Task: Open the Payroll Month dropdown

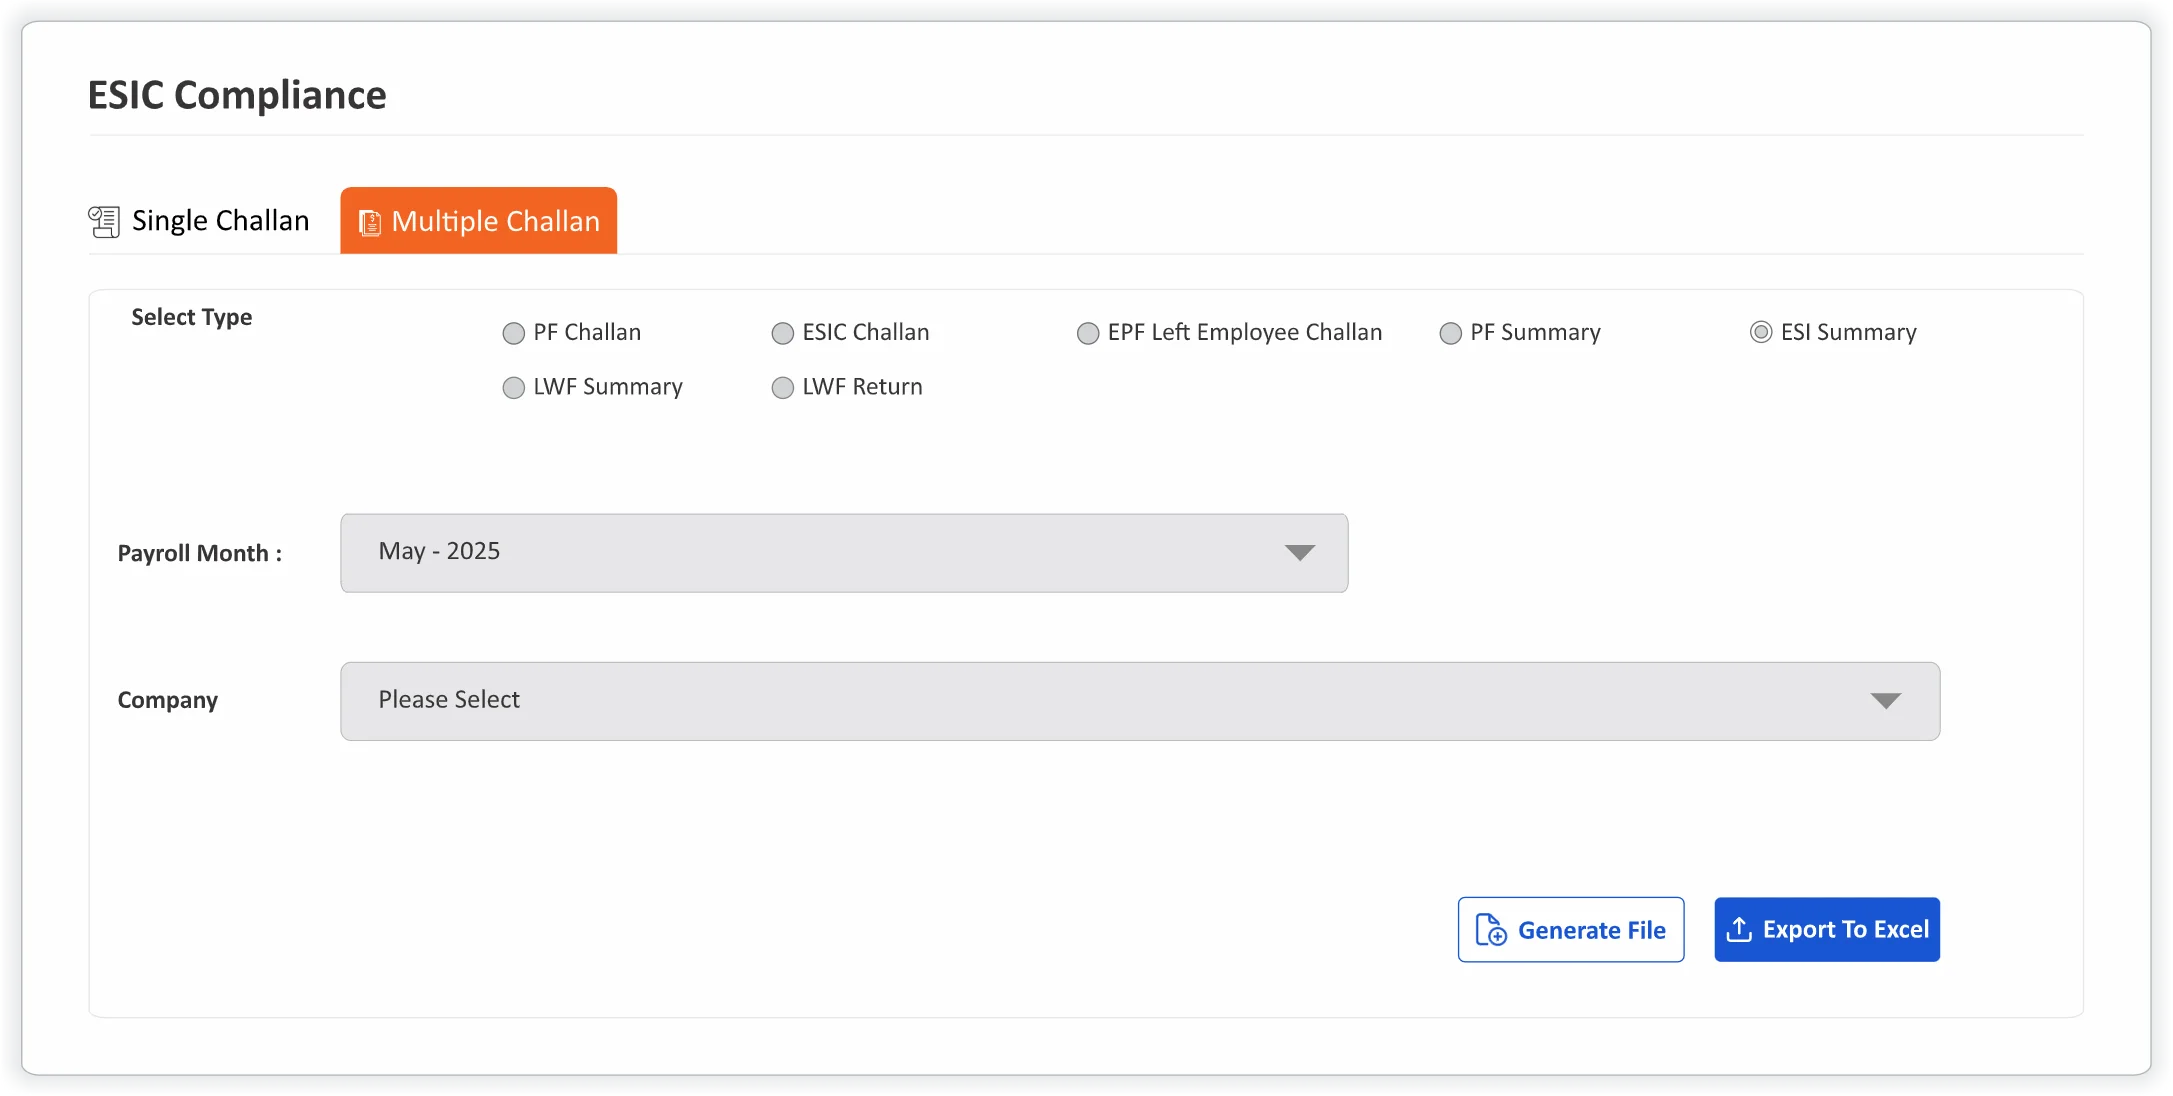Action: tap(843, 553)
